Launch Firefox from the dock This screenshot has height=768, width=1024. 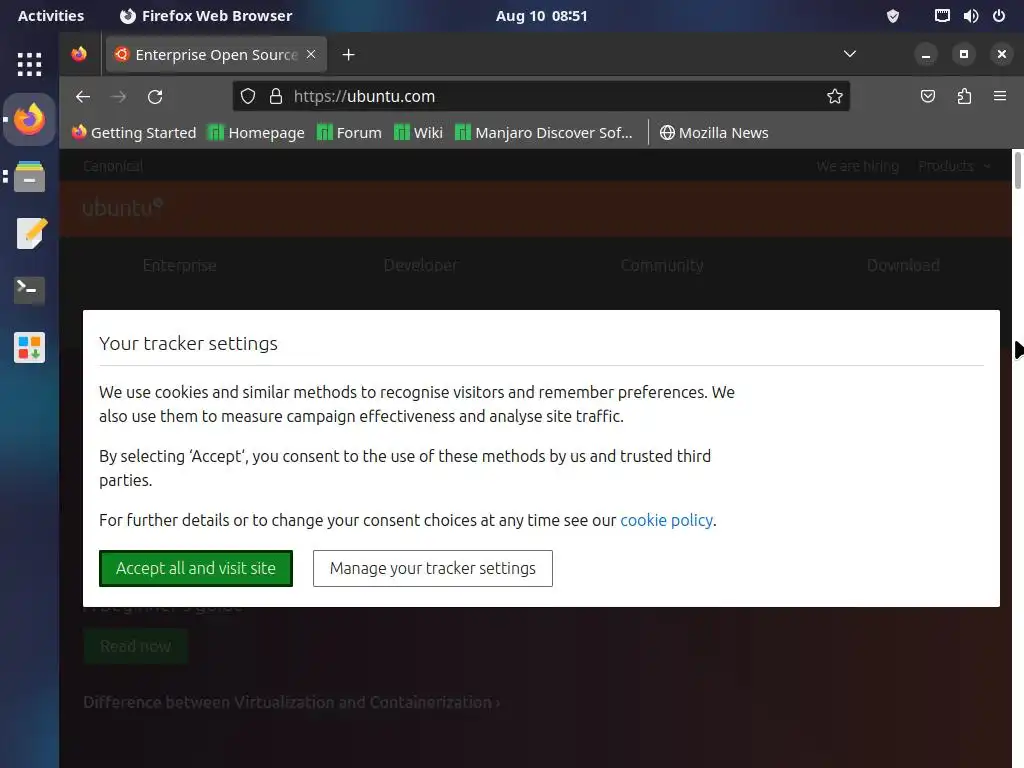pos(29,120)
